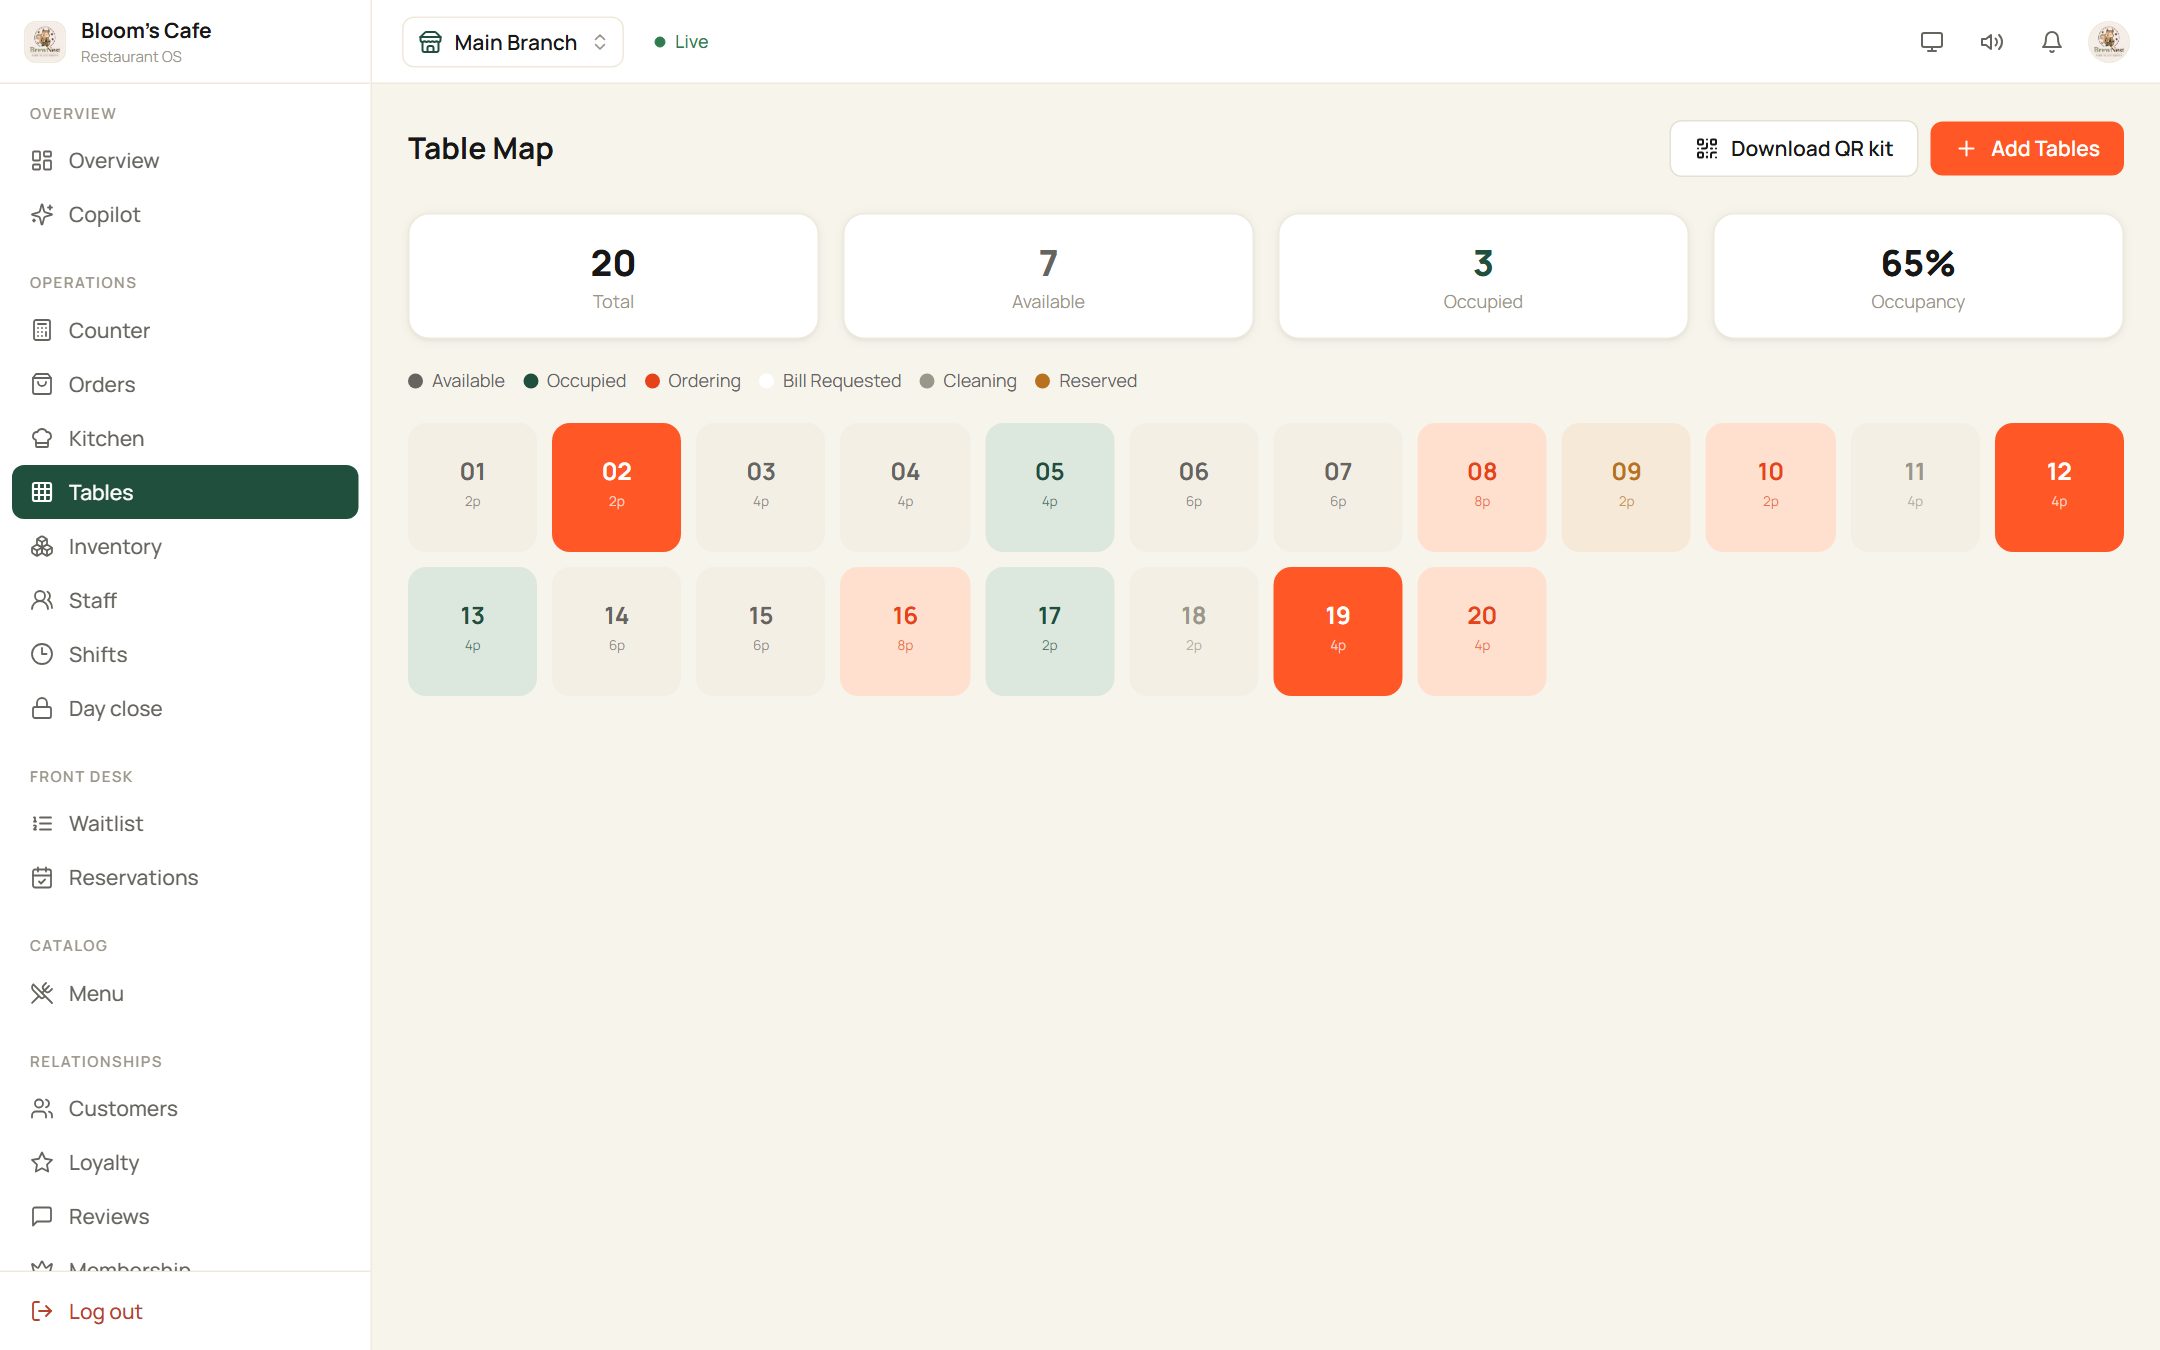Open notifications bell
Screen dimensions: 2160x1350
coord(2051,42)
